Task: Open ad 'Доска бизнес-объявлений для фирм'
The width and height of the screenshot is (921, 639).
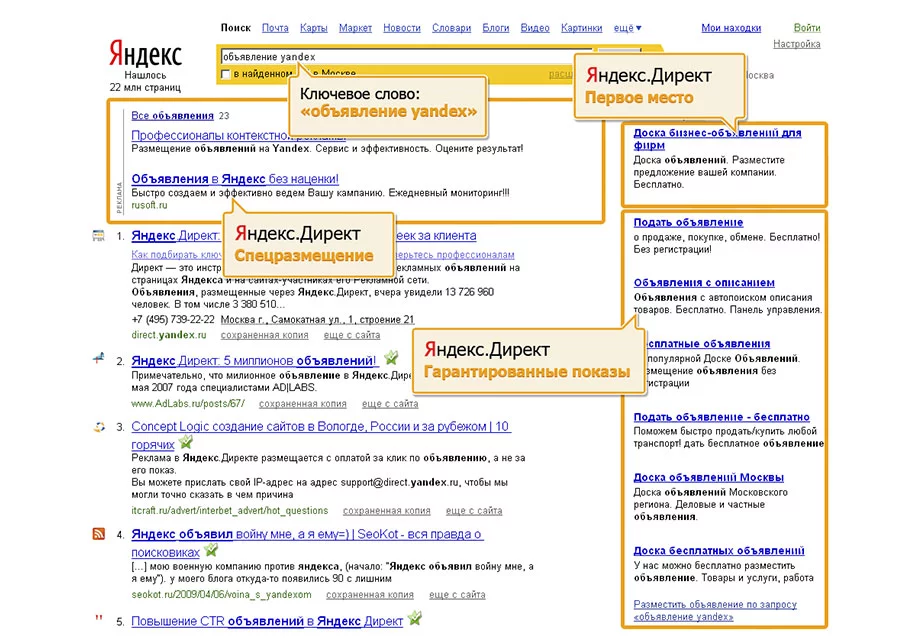Action: 717,139
